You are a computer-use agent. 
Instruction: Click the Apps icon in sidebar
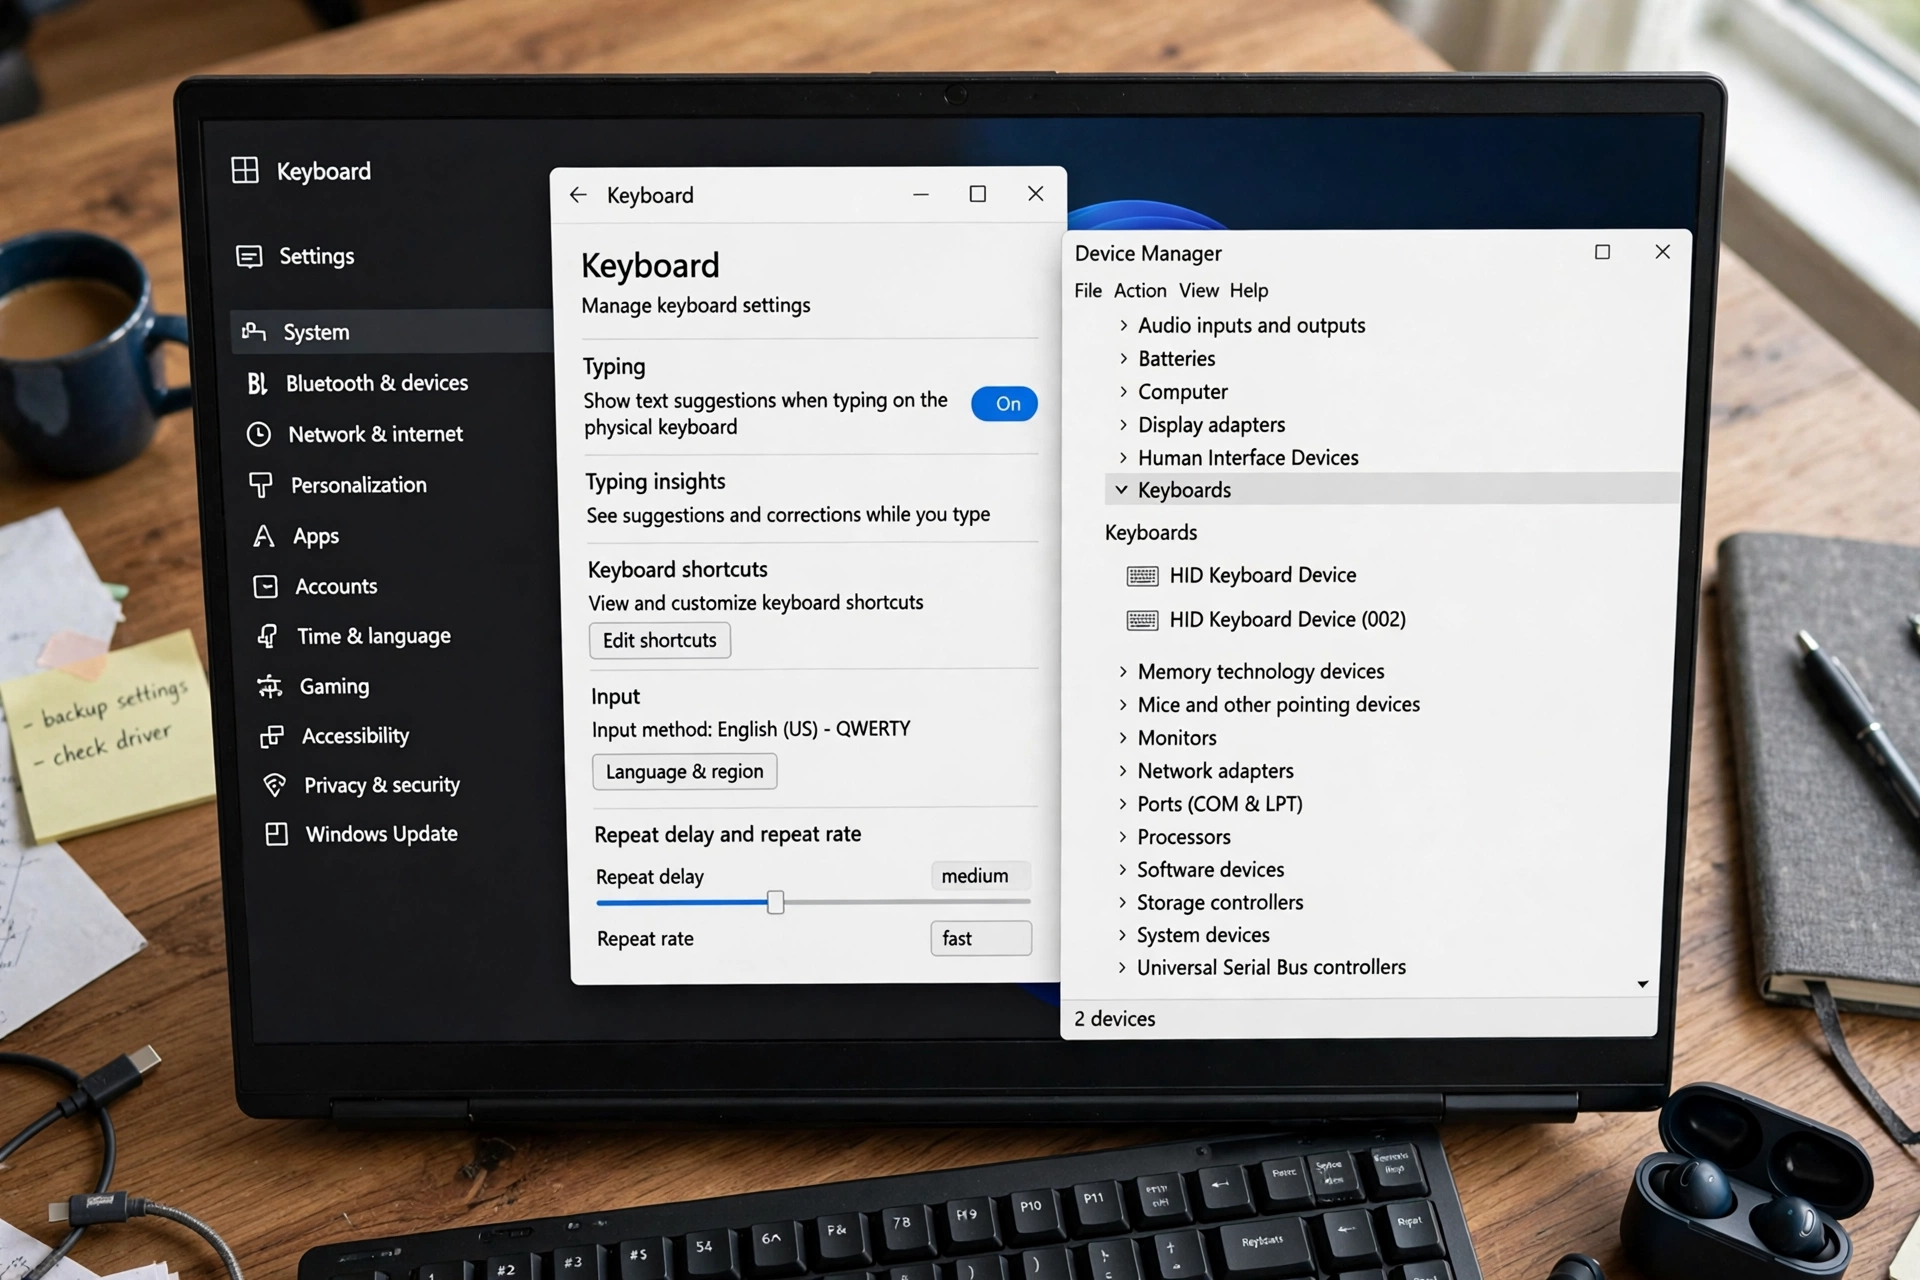263,536
